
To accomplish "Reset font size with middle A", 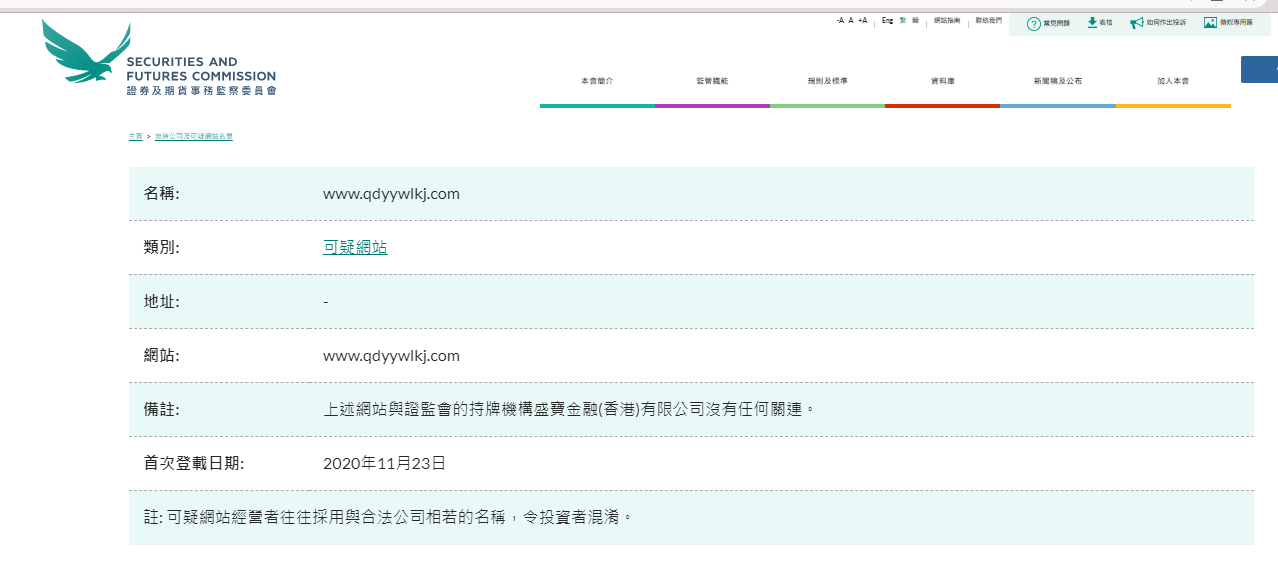I will click(x=851, y=20).
